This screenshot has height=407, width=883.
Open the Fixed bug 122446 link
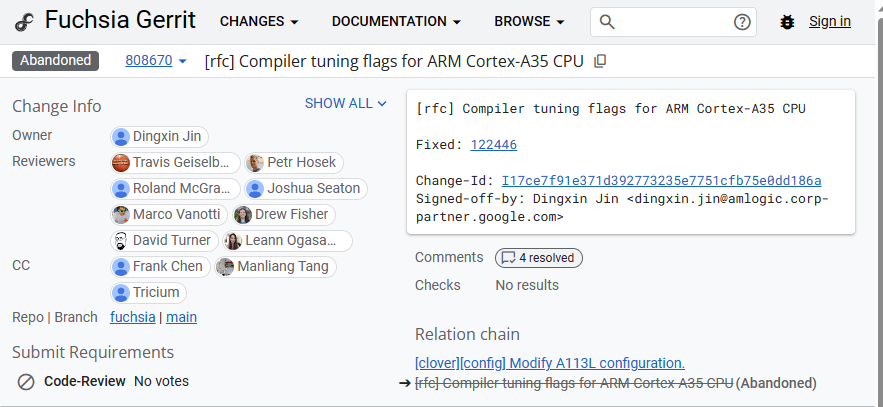[x=493, y=145]
